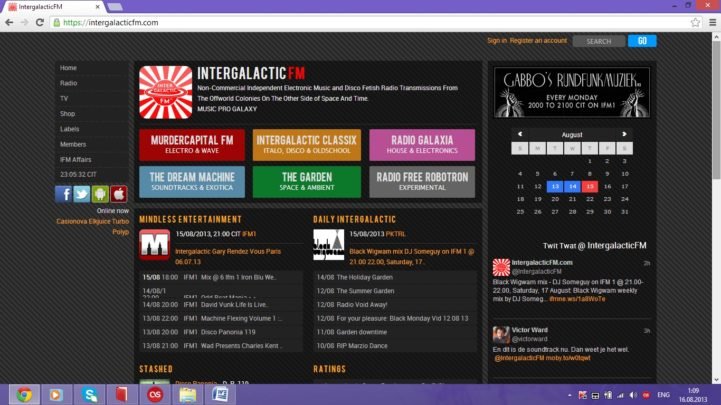Click into the SEARCH input field
Screen dimensions: 721x405
pos(599,41)
